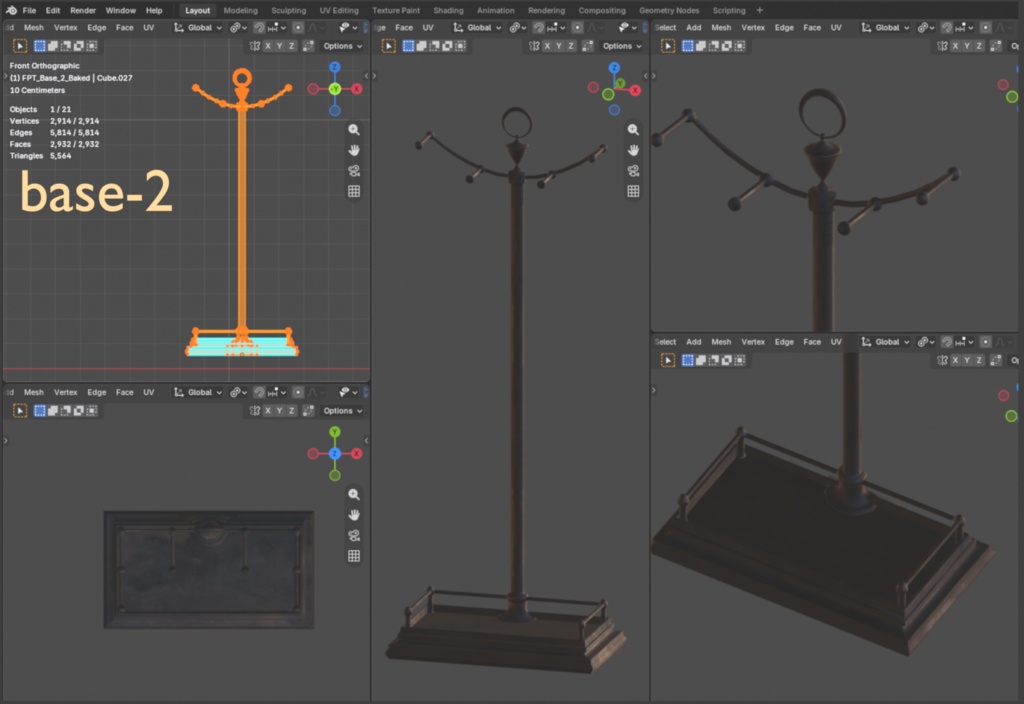Toggle X axis mirror in top-left viewport
Screen dimensions: 1024x704
pyautogui.click(x=268, y=46)
